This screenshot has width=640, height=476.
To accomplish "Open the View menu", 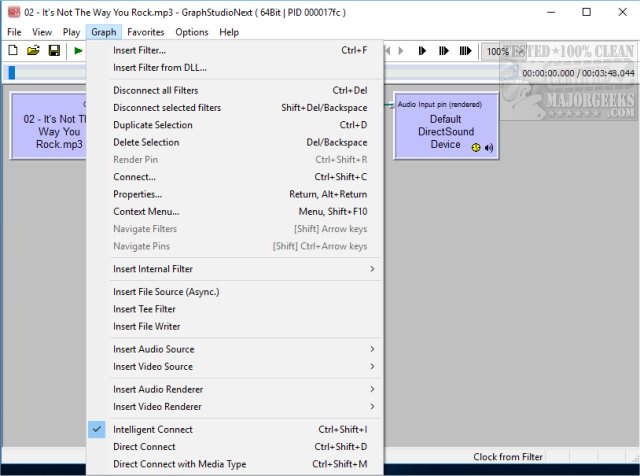I will pyautogui.click(x=42, y=32).
